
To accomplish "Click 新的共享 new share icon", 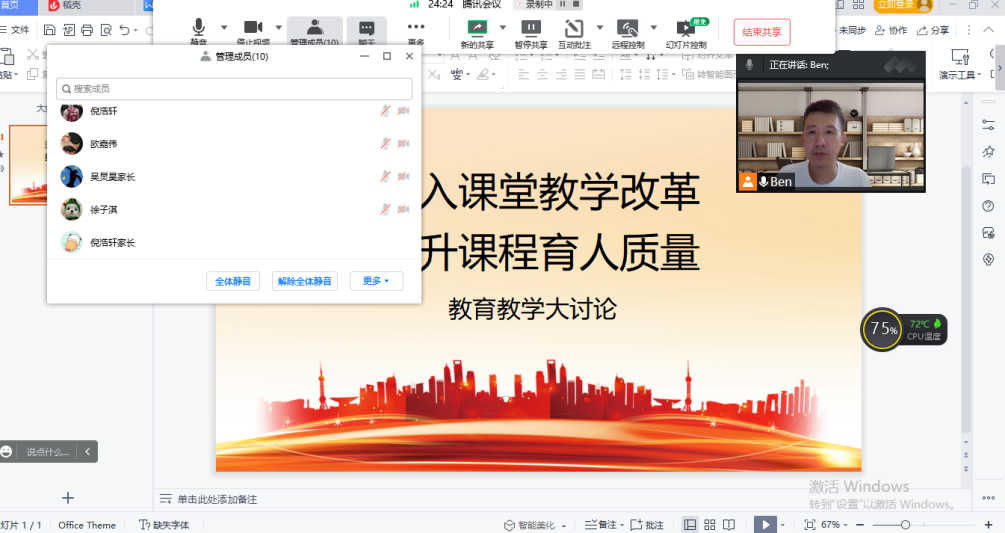I will 477,30.
